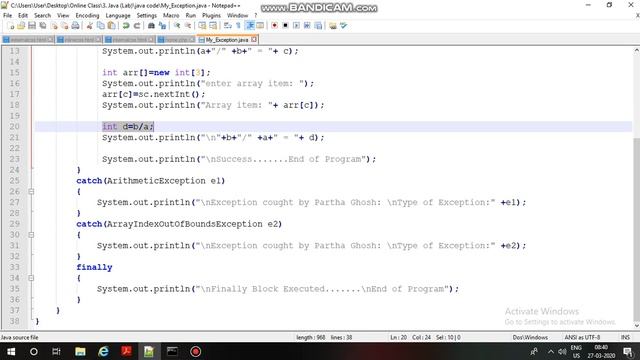Click the Paste toolbar icon
The image size is (640, 360).
pyautogui.click(x=111, y=26)
